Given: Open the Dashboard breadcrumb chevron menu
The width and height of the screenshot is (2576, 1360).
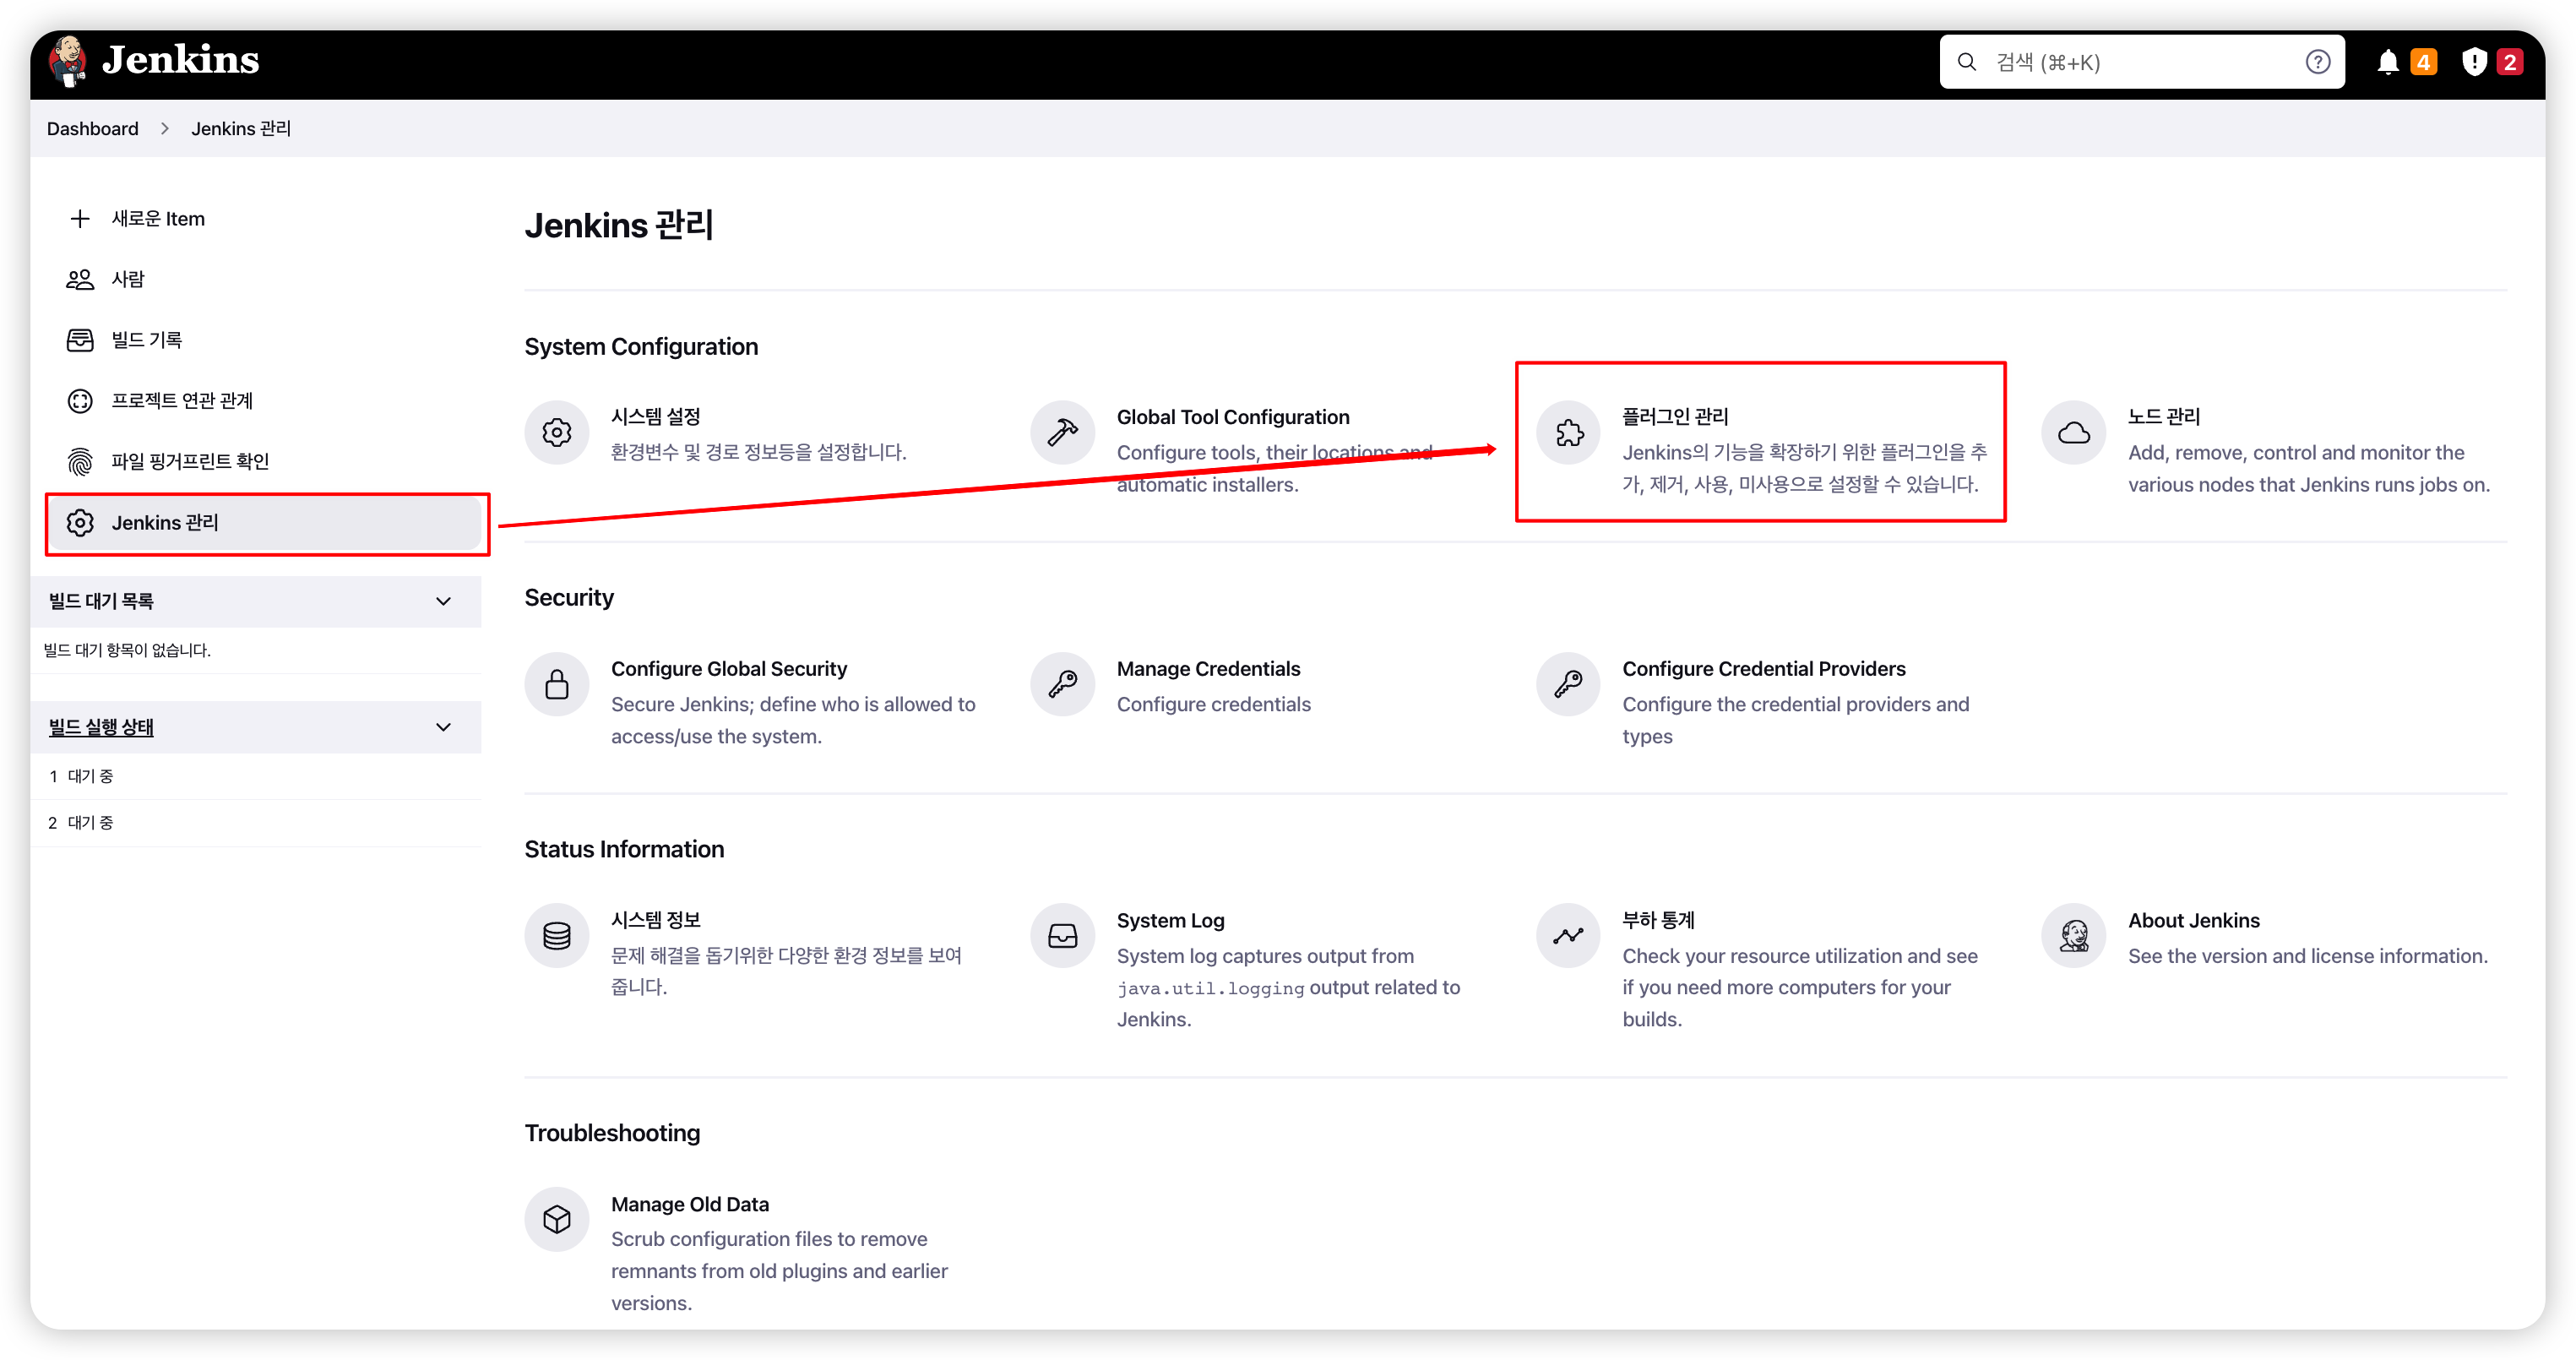Looking at the screenshot, I should 165,129.
